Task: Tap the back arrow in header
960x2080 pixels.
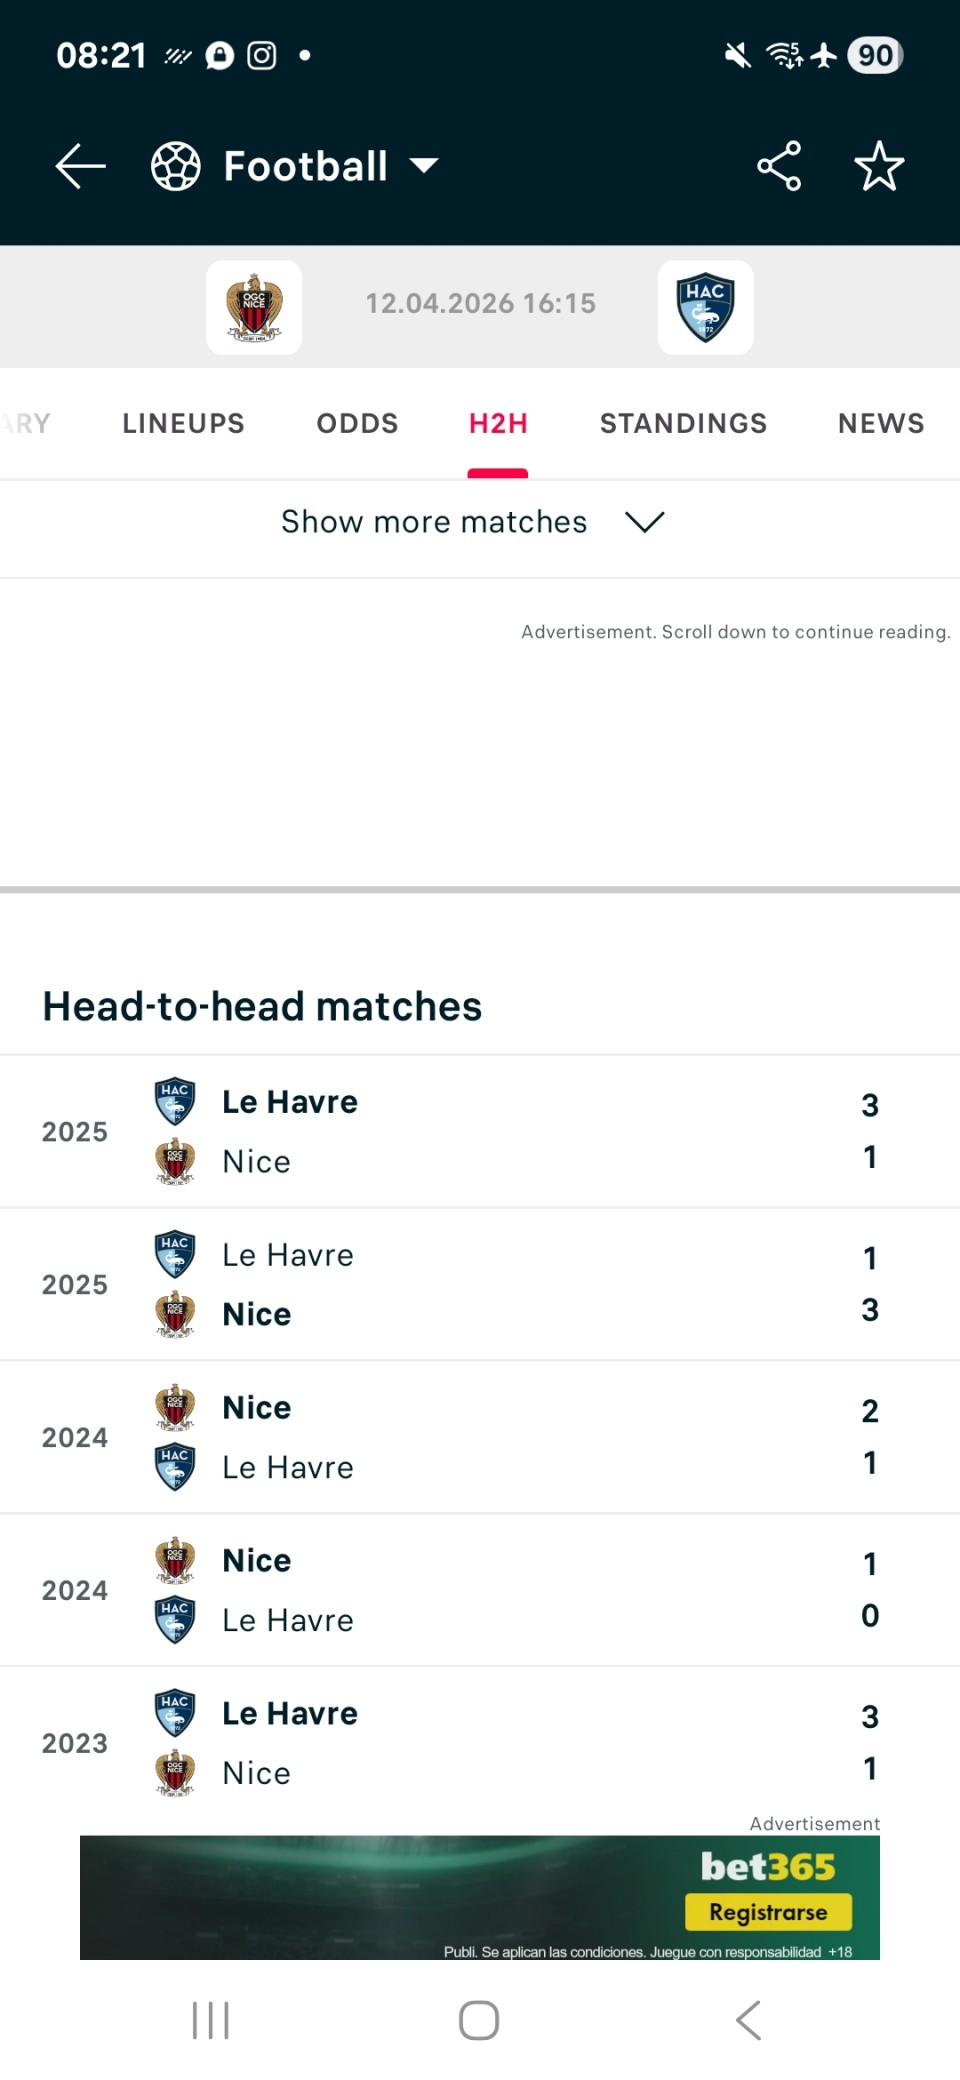Action: (x=80, y=166)
